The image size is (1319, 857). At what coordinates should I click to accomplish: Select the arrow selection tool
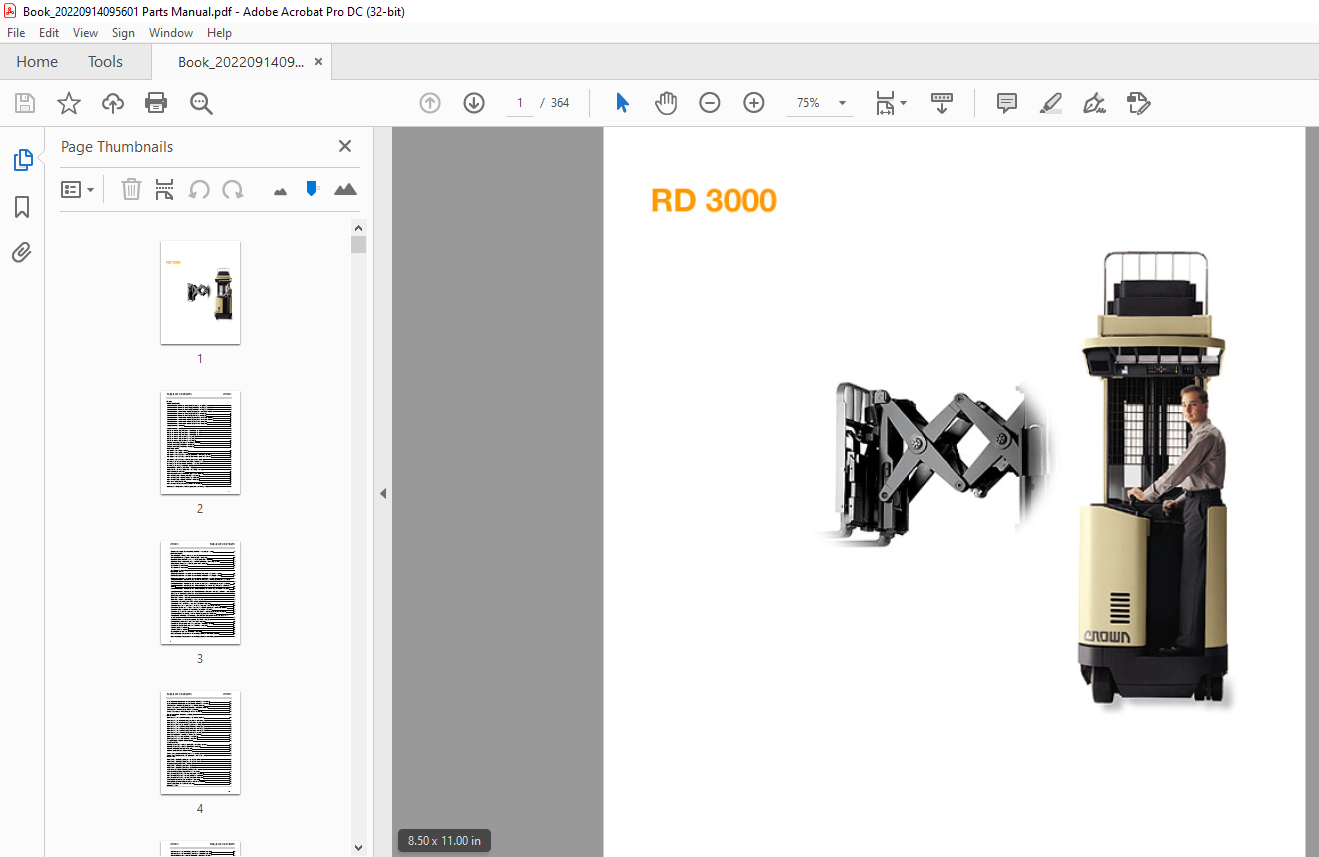click(x=622, y=103)
